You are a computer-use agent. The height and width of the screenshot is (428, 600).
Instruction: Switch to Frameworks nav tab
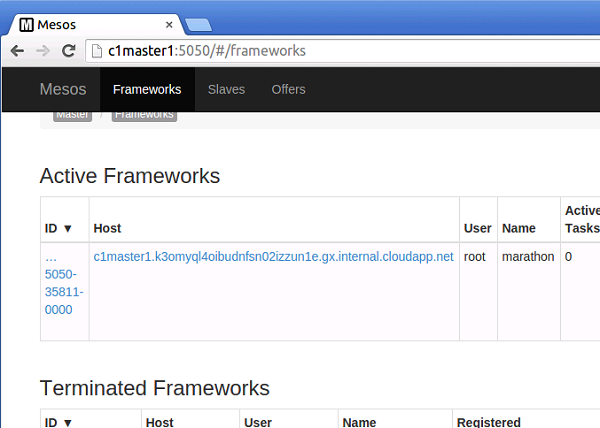point(147,90)
